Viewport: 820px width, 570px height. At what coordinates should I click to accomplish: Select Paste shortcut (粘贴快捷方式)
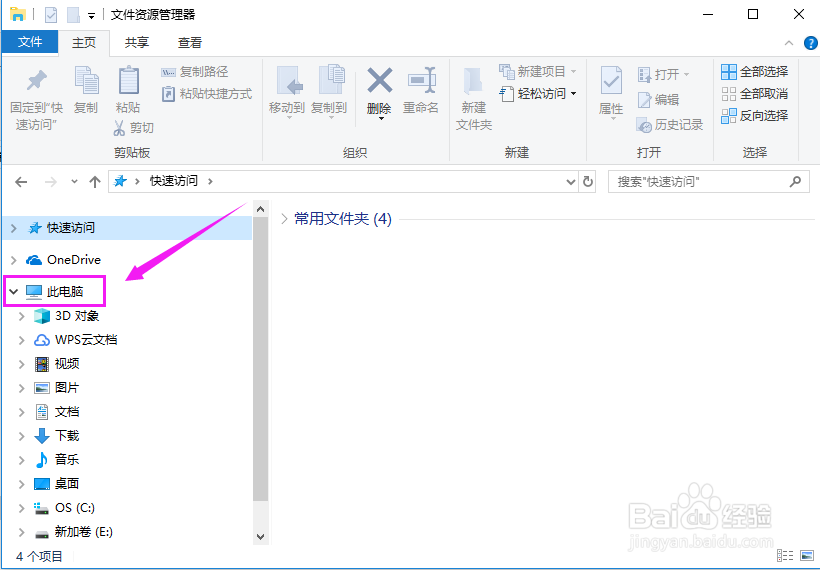[x=207, y=94]
